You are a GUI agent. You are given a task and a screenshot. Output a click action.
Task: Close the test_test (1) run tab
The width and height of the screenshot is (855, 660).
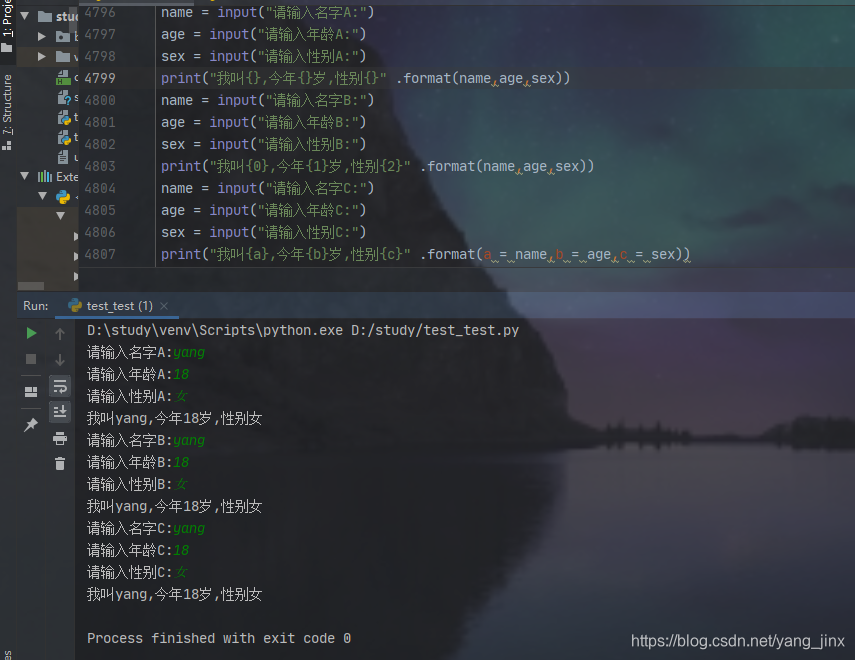pyautogui.click(x=164, y=306)
